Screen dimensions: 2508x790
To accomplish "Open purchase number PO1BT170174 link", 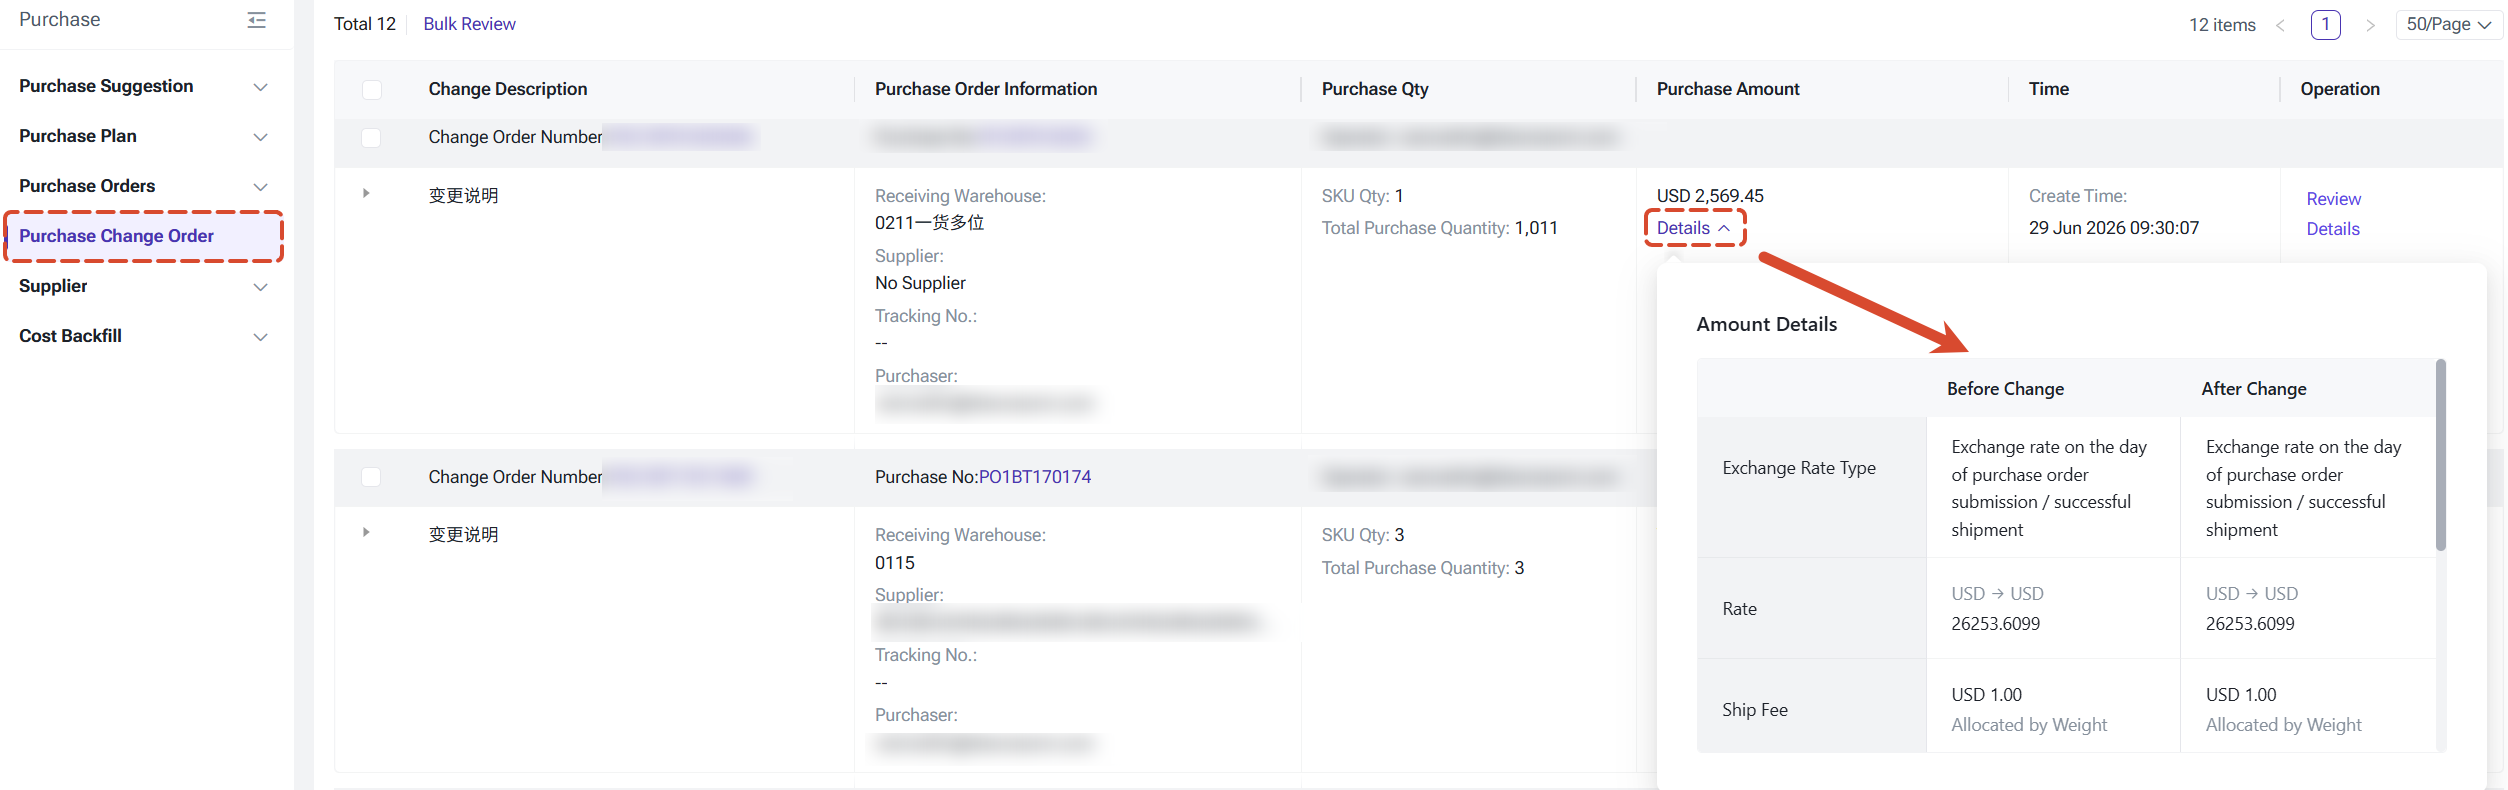I will pyautogui.click(x=1035, y=477).
